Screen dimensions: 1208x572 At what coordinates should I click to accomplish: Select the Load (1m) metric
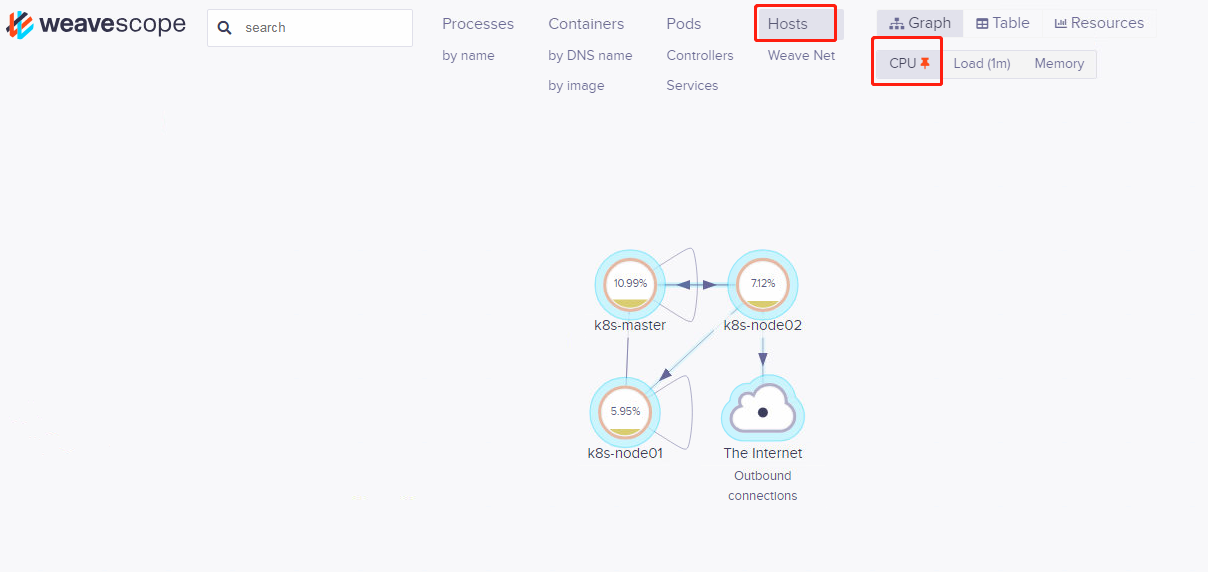[982, 64]
